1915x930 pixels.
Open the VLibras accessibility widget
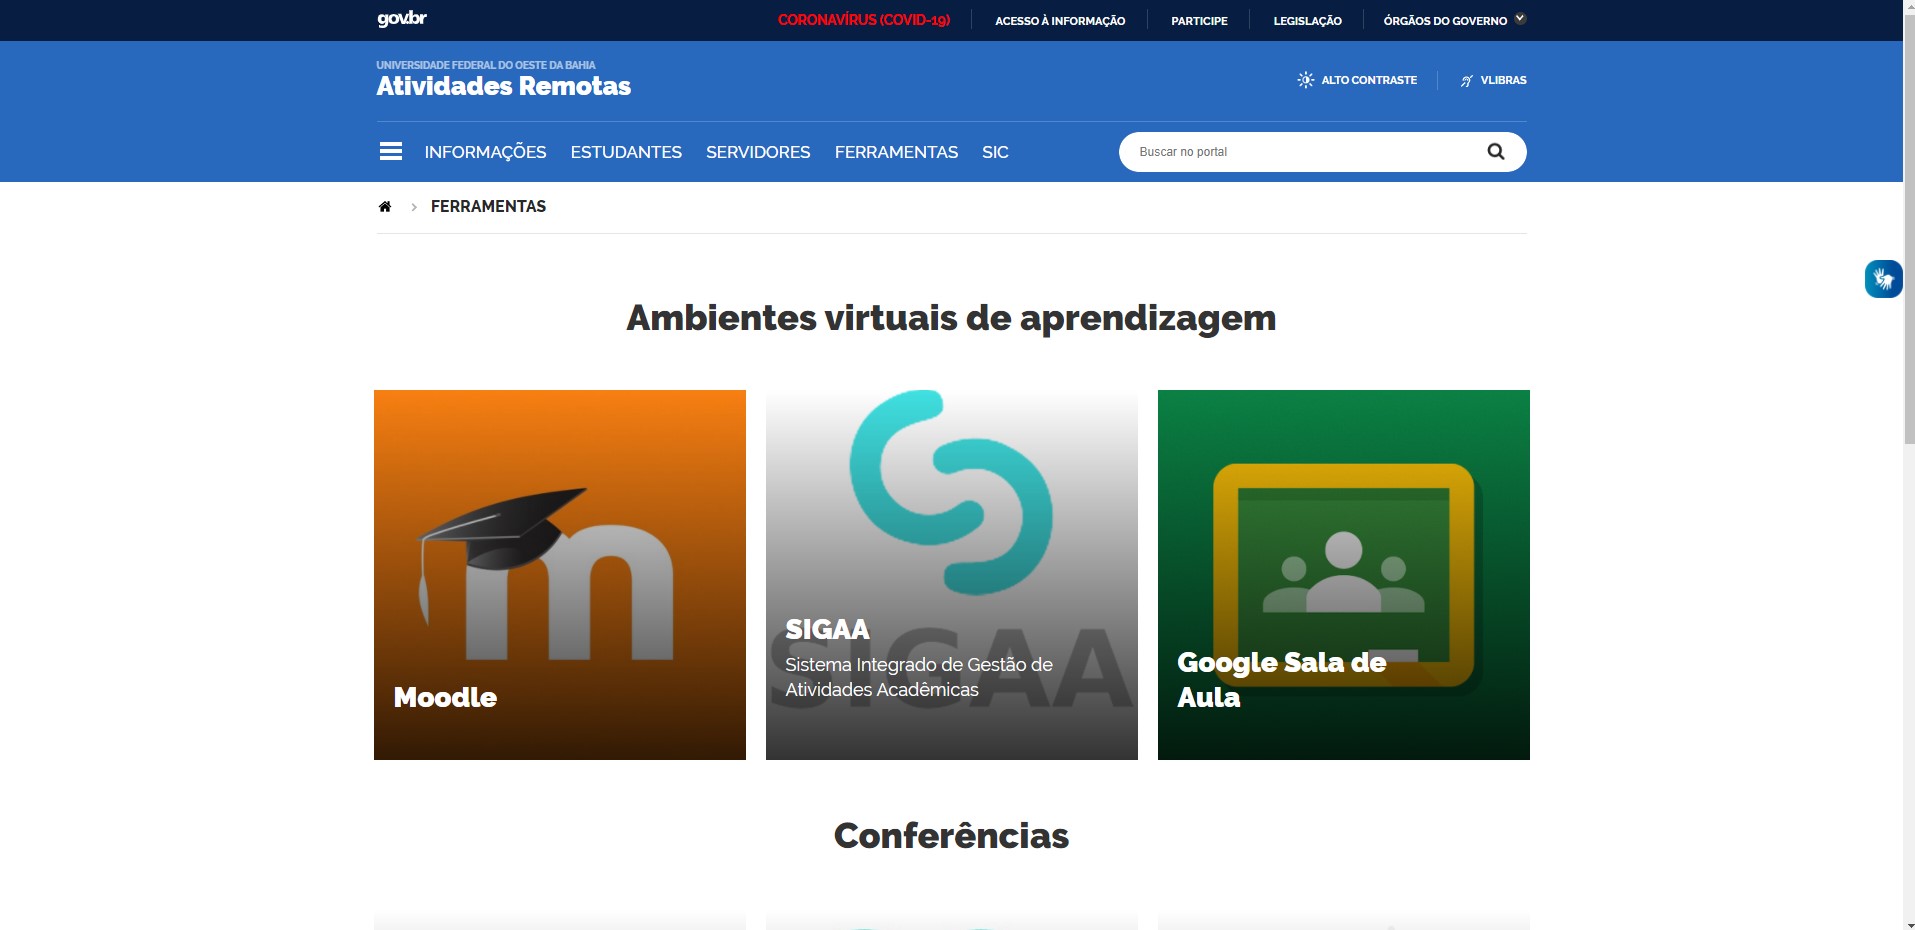(x=1882, y=279)
